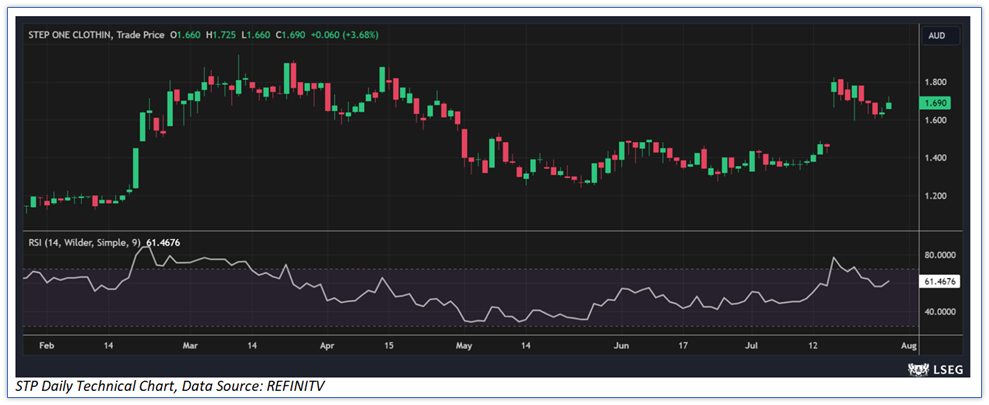Click the close value C1.690

click(x=290, y=35)
